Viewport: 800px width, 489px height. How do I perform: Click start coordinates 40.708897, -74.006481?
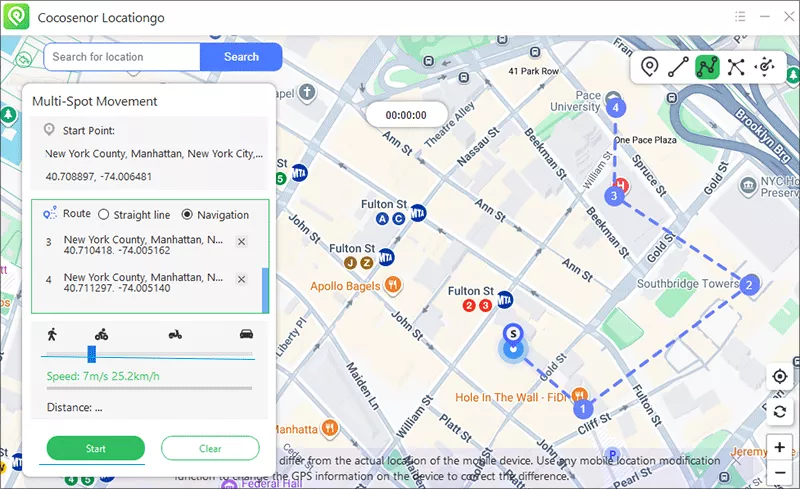point(98,177)
